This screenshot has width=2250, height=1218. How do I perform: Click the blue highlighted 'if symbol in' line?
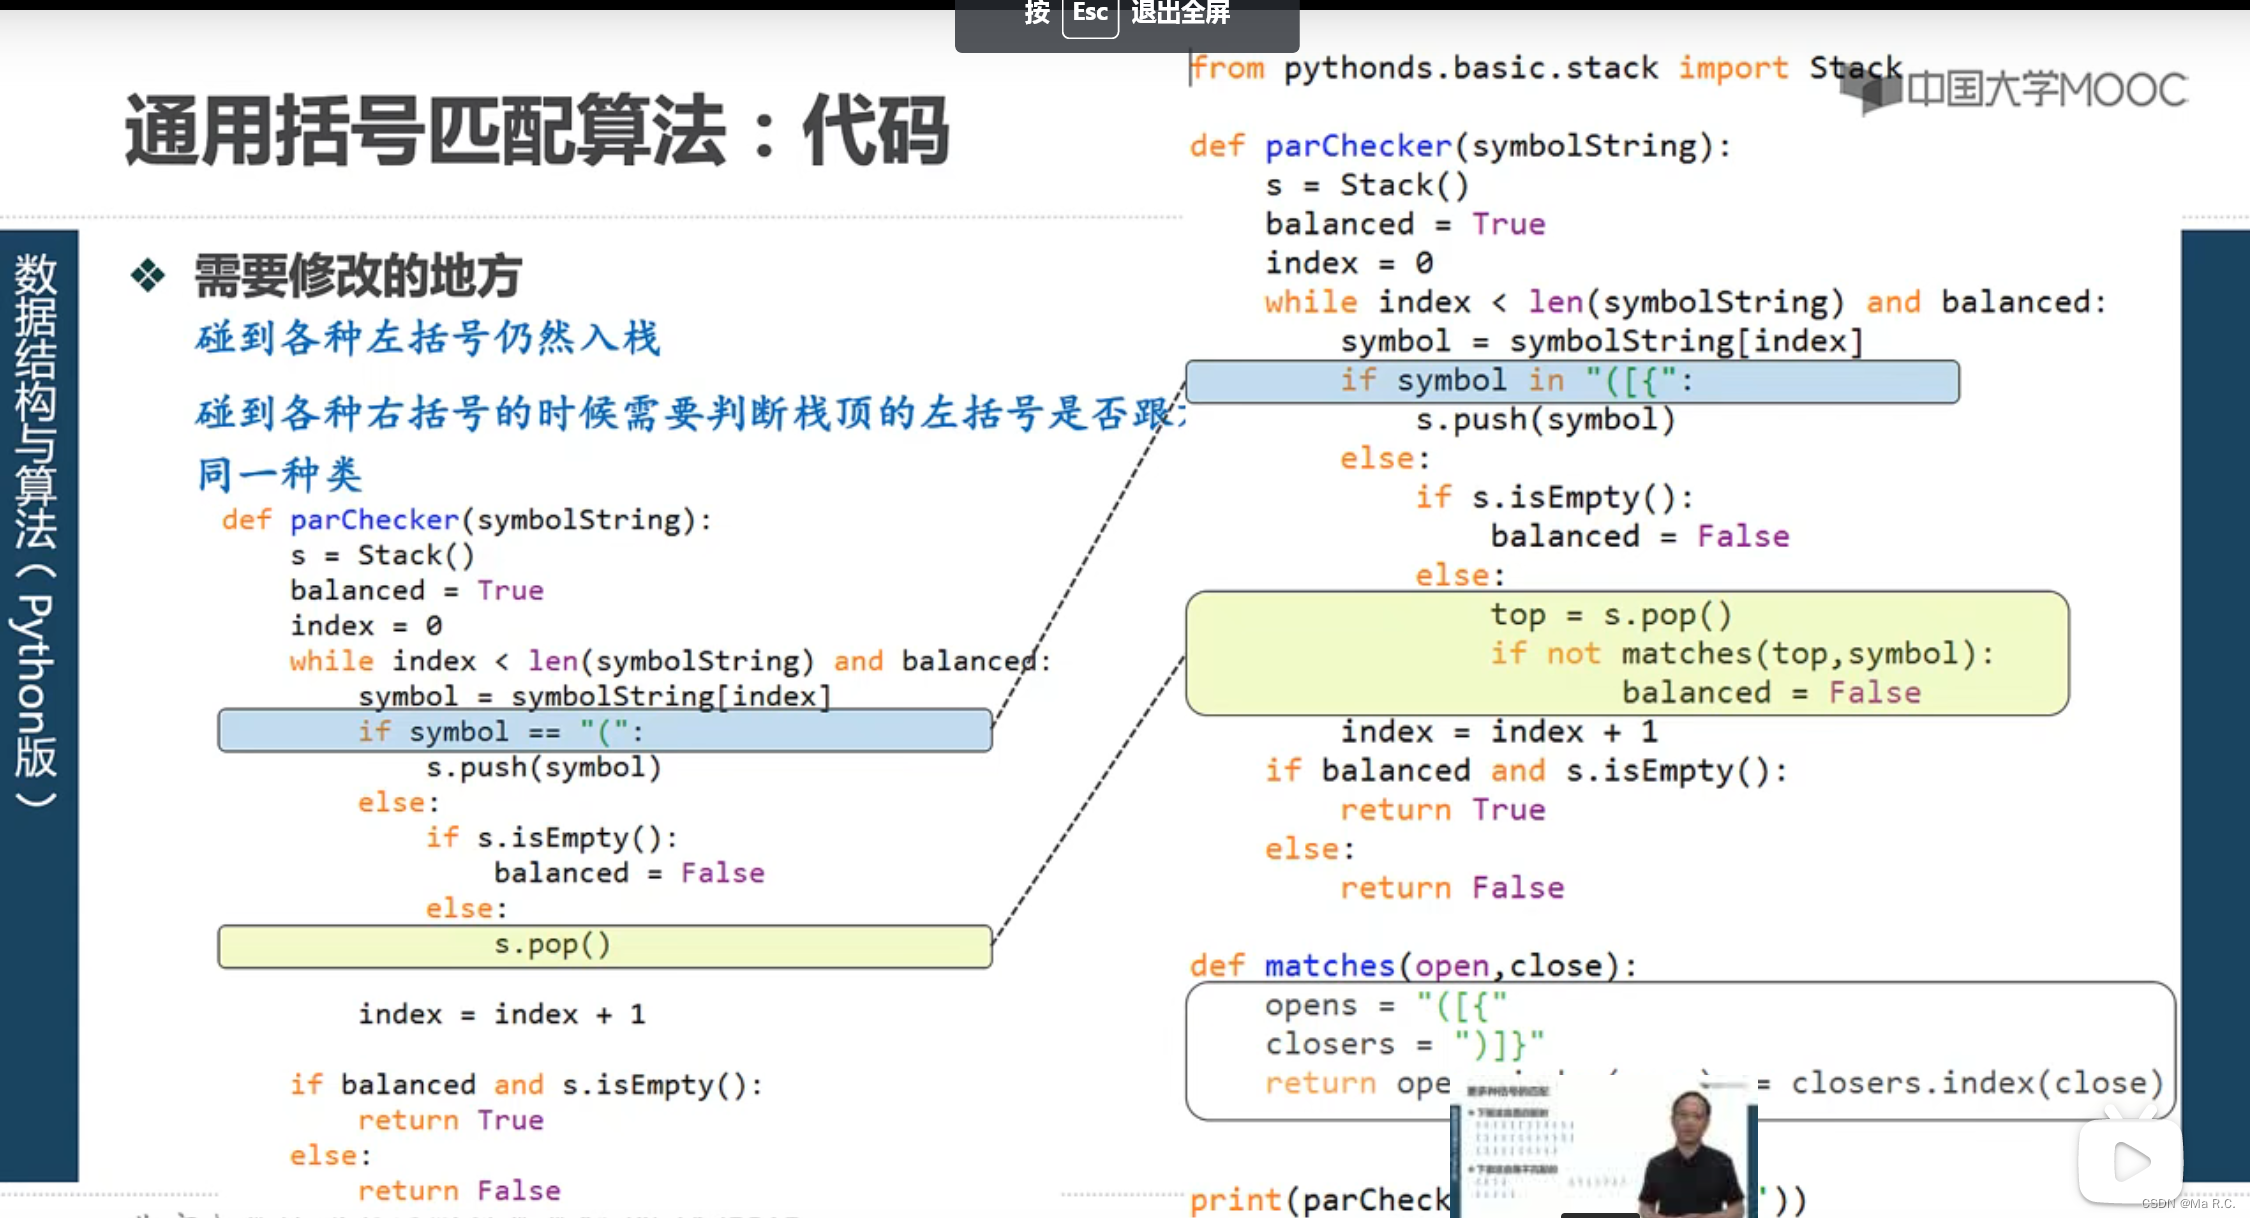tap(1571, 381)
